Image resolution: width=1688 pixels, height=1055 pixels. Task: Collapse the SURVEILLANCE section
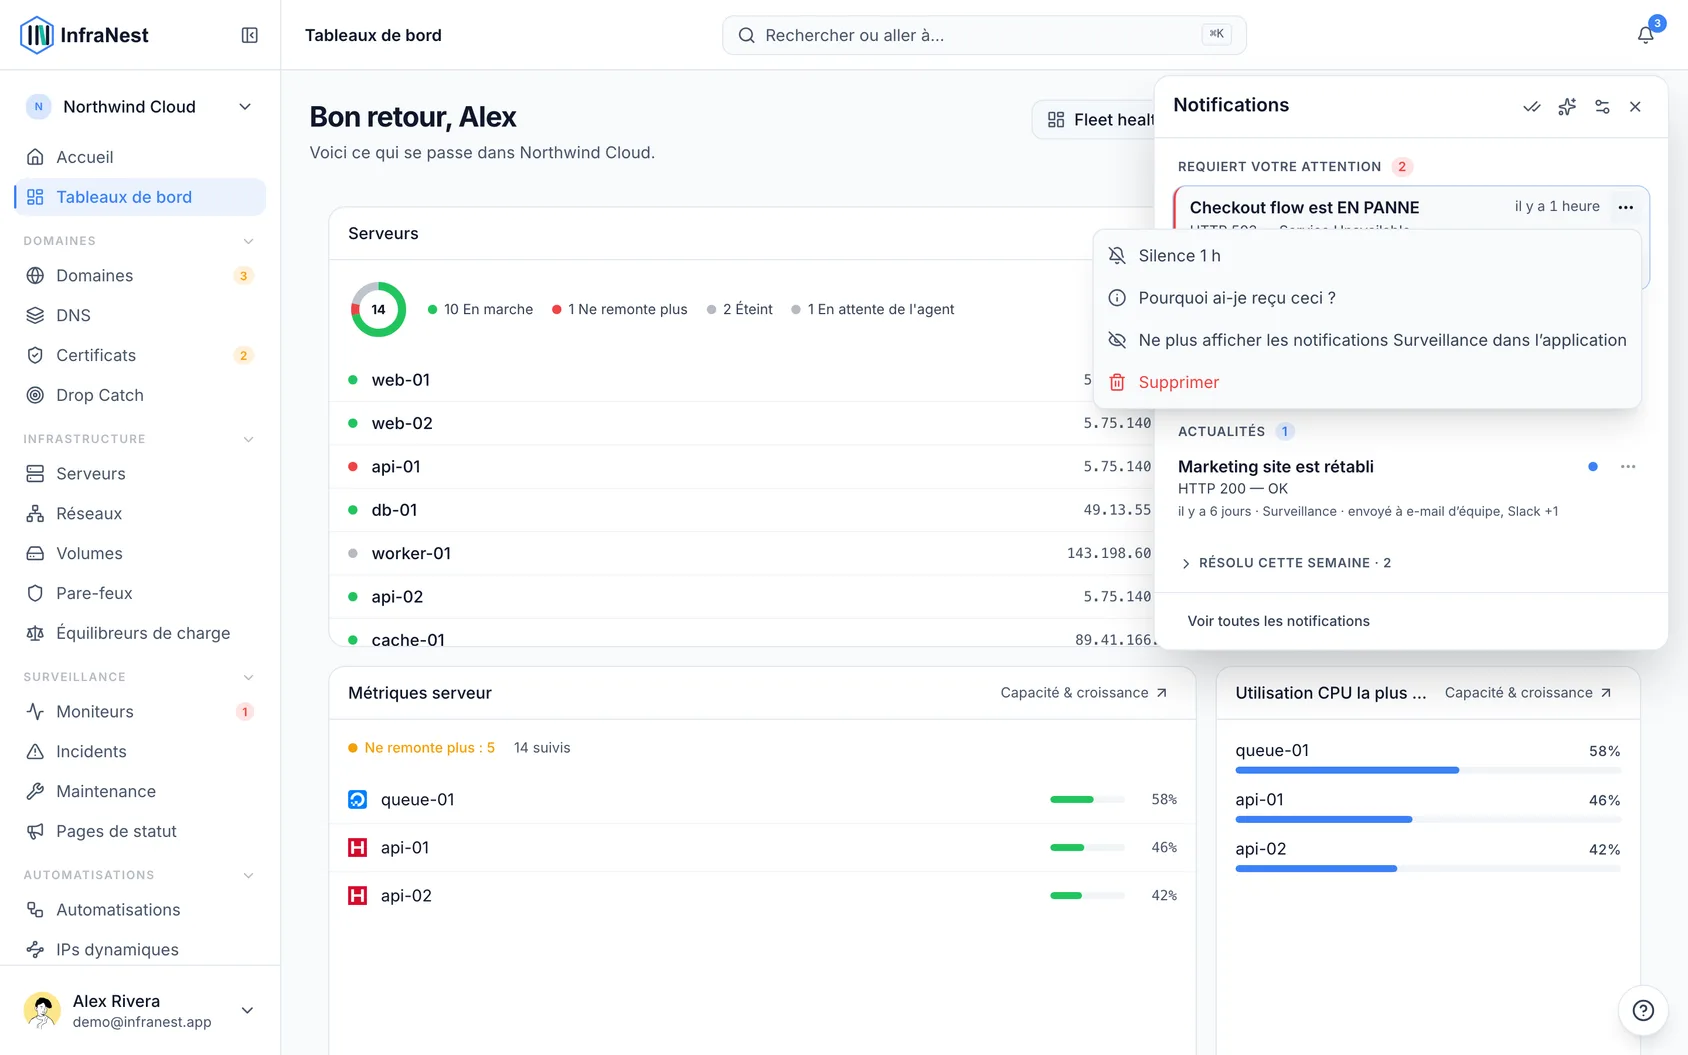click(248, 677)
